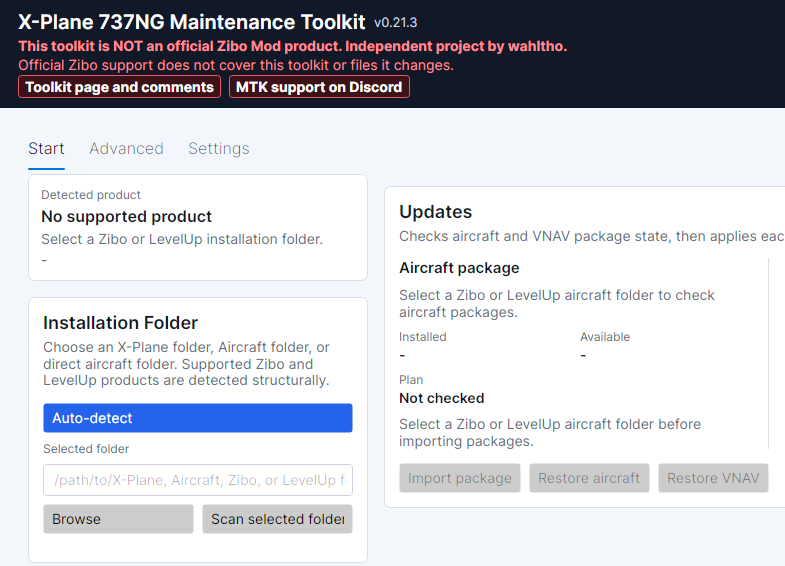Image resolution: width=785 pixels, height=566 pixels.
Task: Click the 'Not checked' plan status
Action: (442, 398)
